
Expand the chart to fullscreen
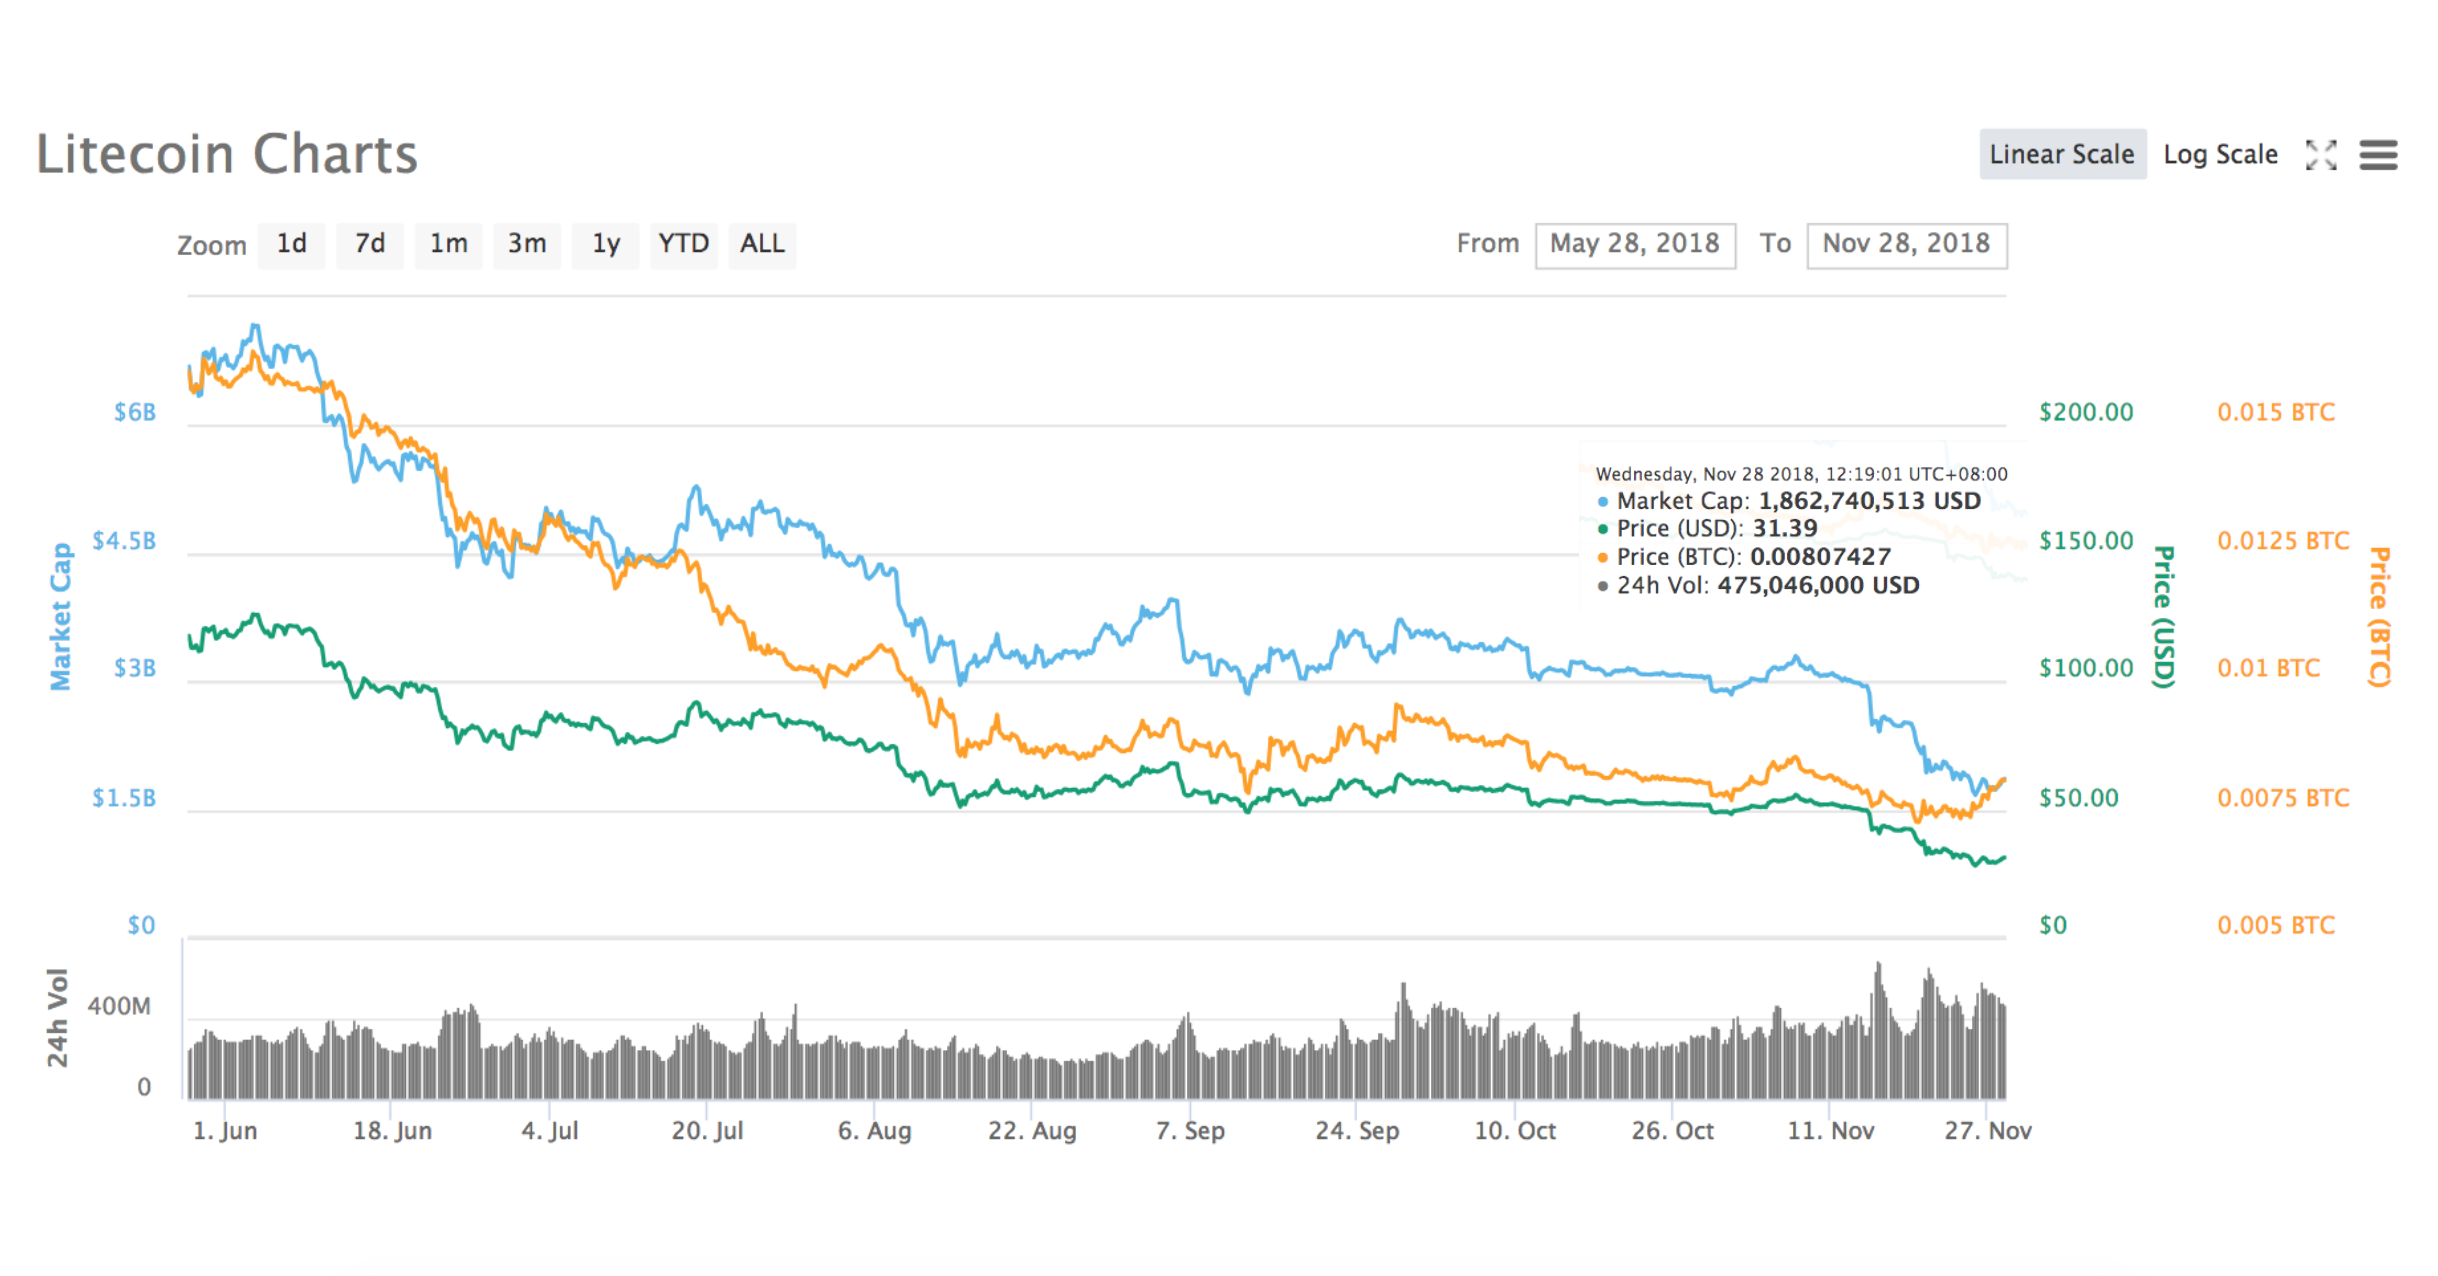[2322, 155]
